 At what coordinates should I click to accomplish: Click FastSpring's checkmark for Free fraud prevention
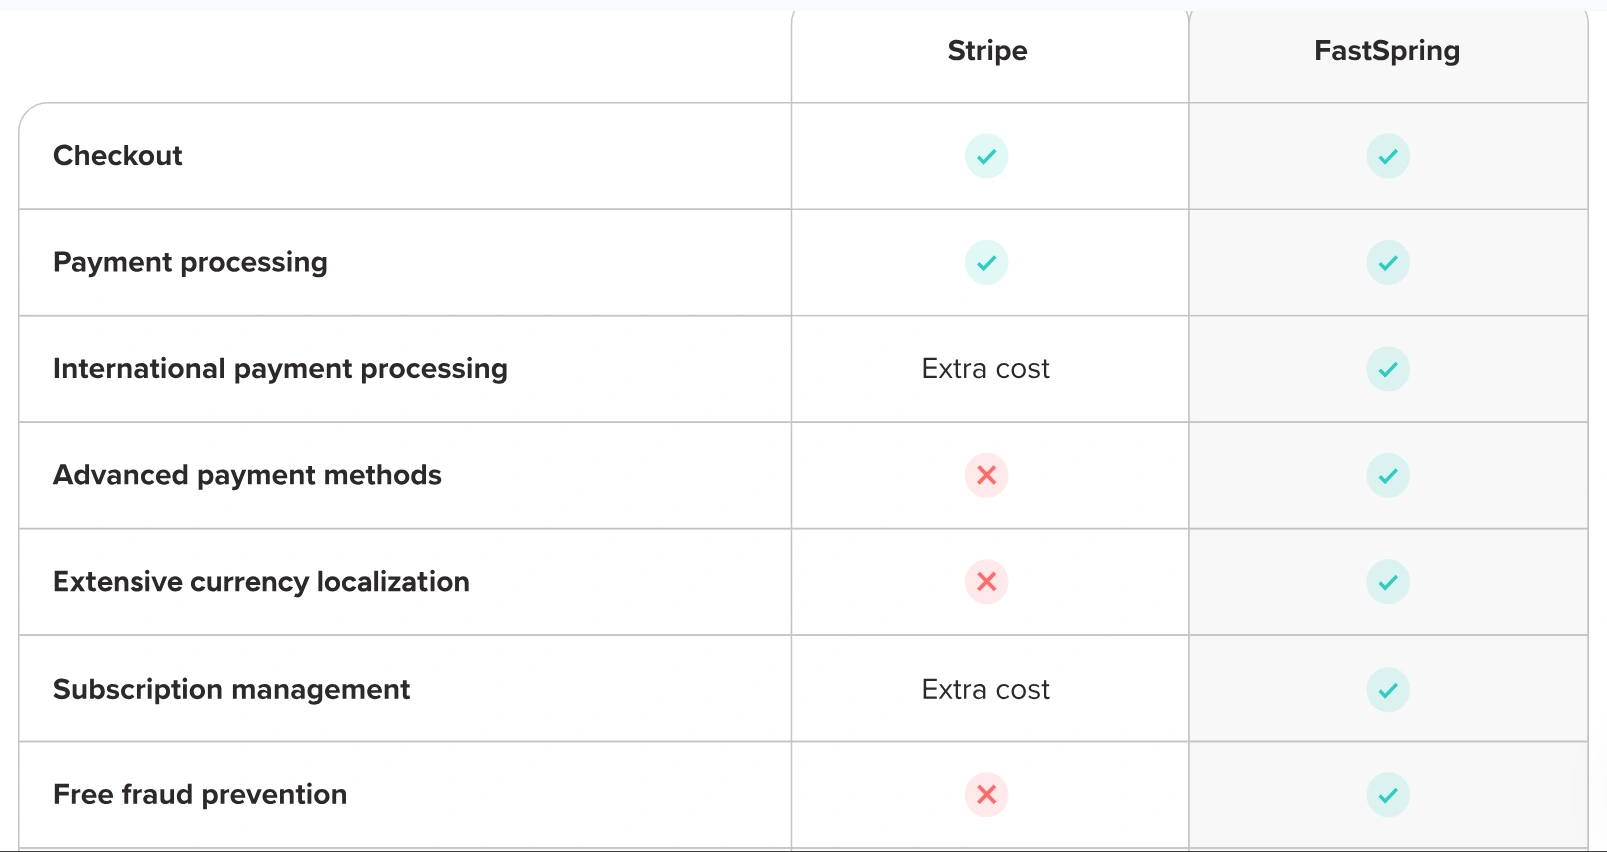click(1388, 795)
